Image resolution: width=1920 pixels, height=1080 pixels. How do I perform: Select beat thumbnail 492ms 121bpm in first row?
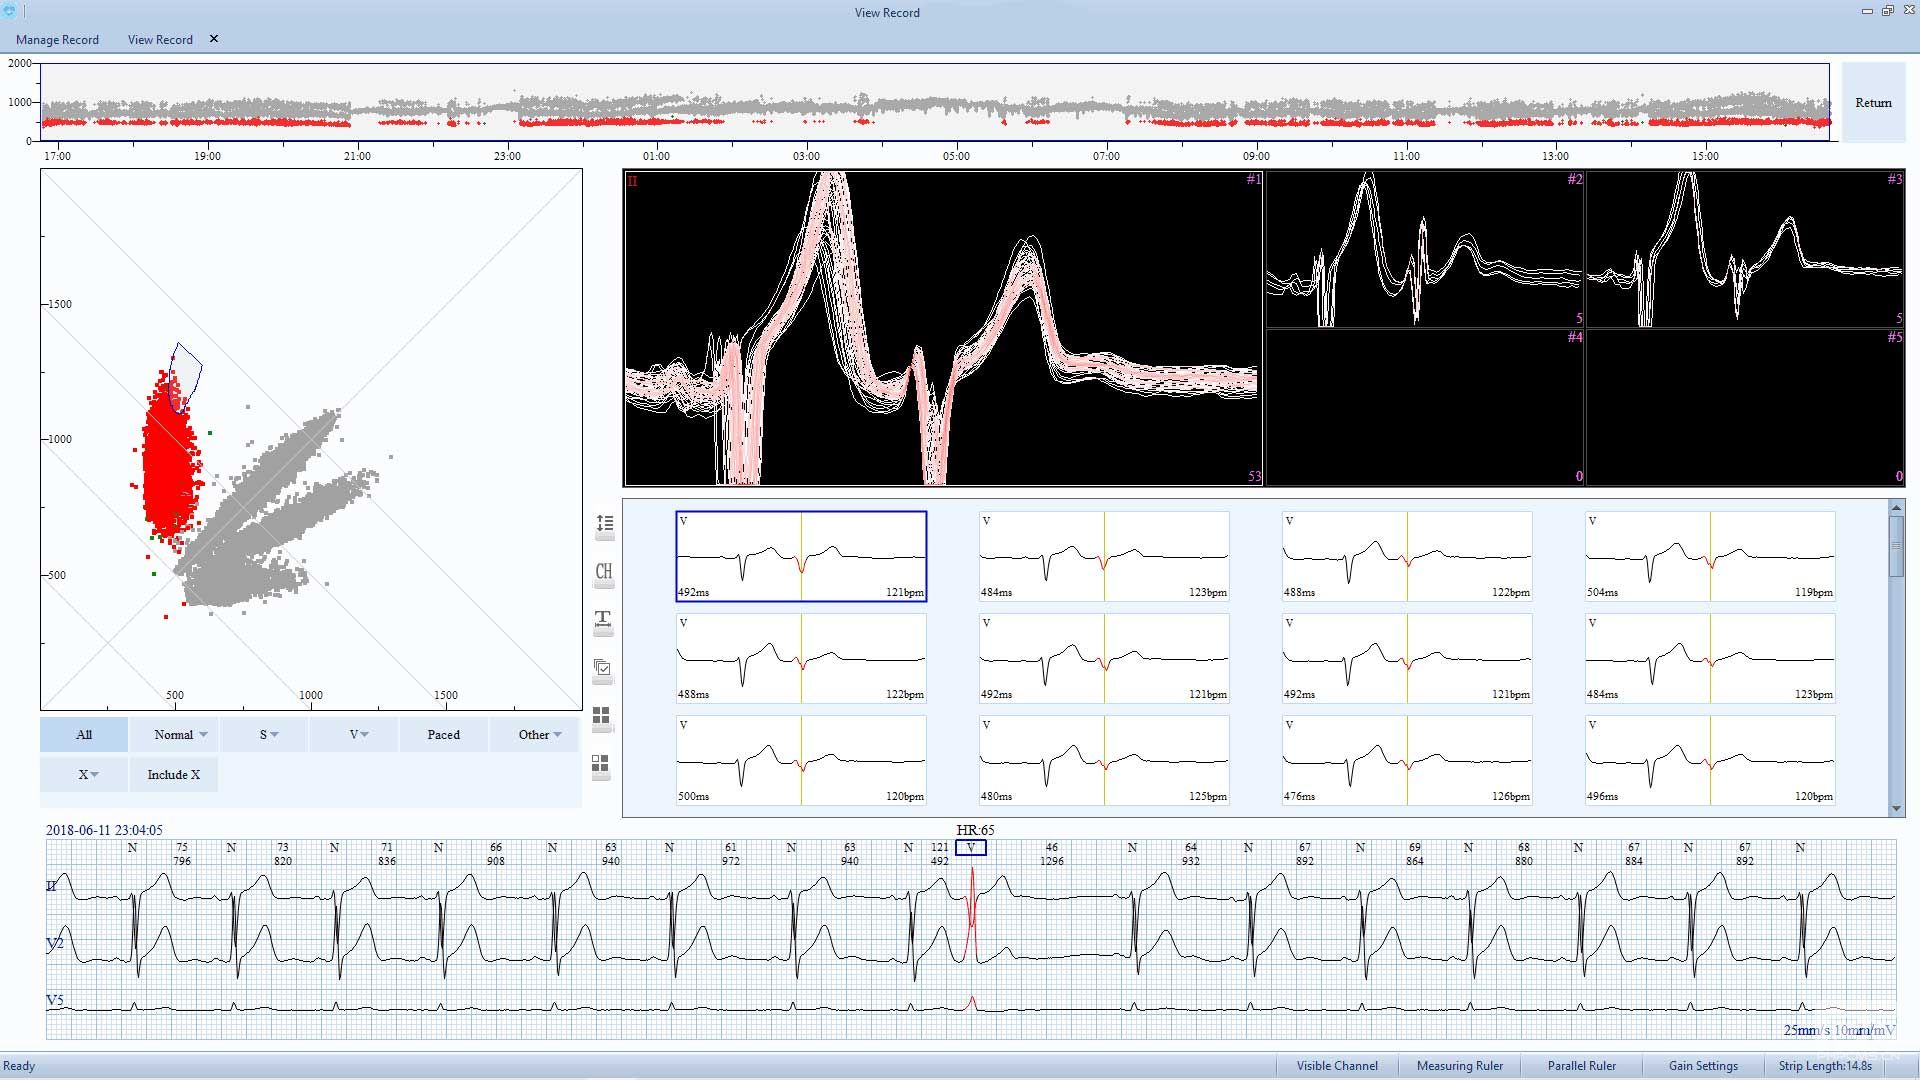click(x=801, y=556)
